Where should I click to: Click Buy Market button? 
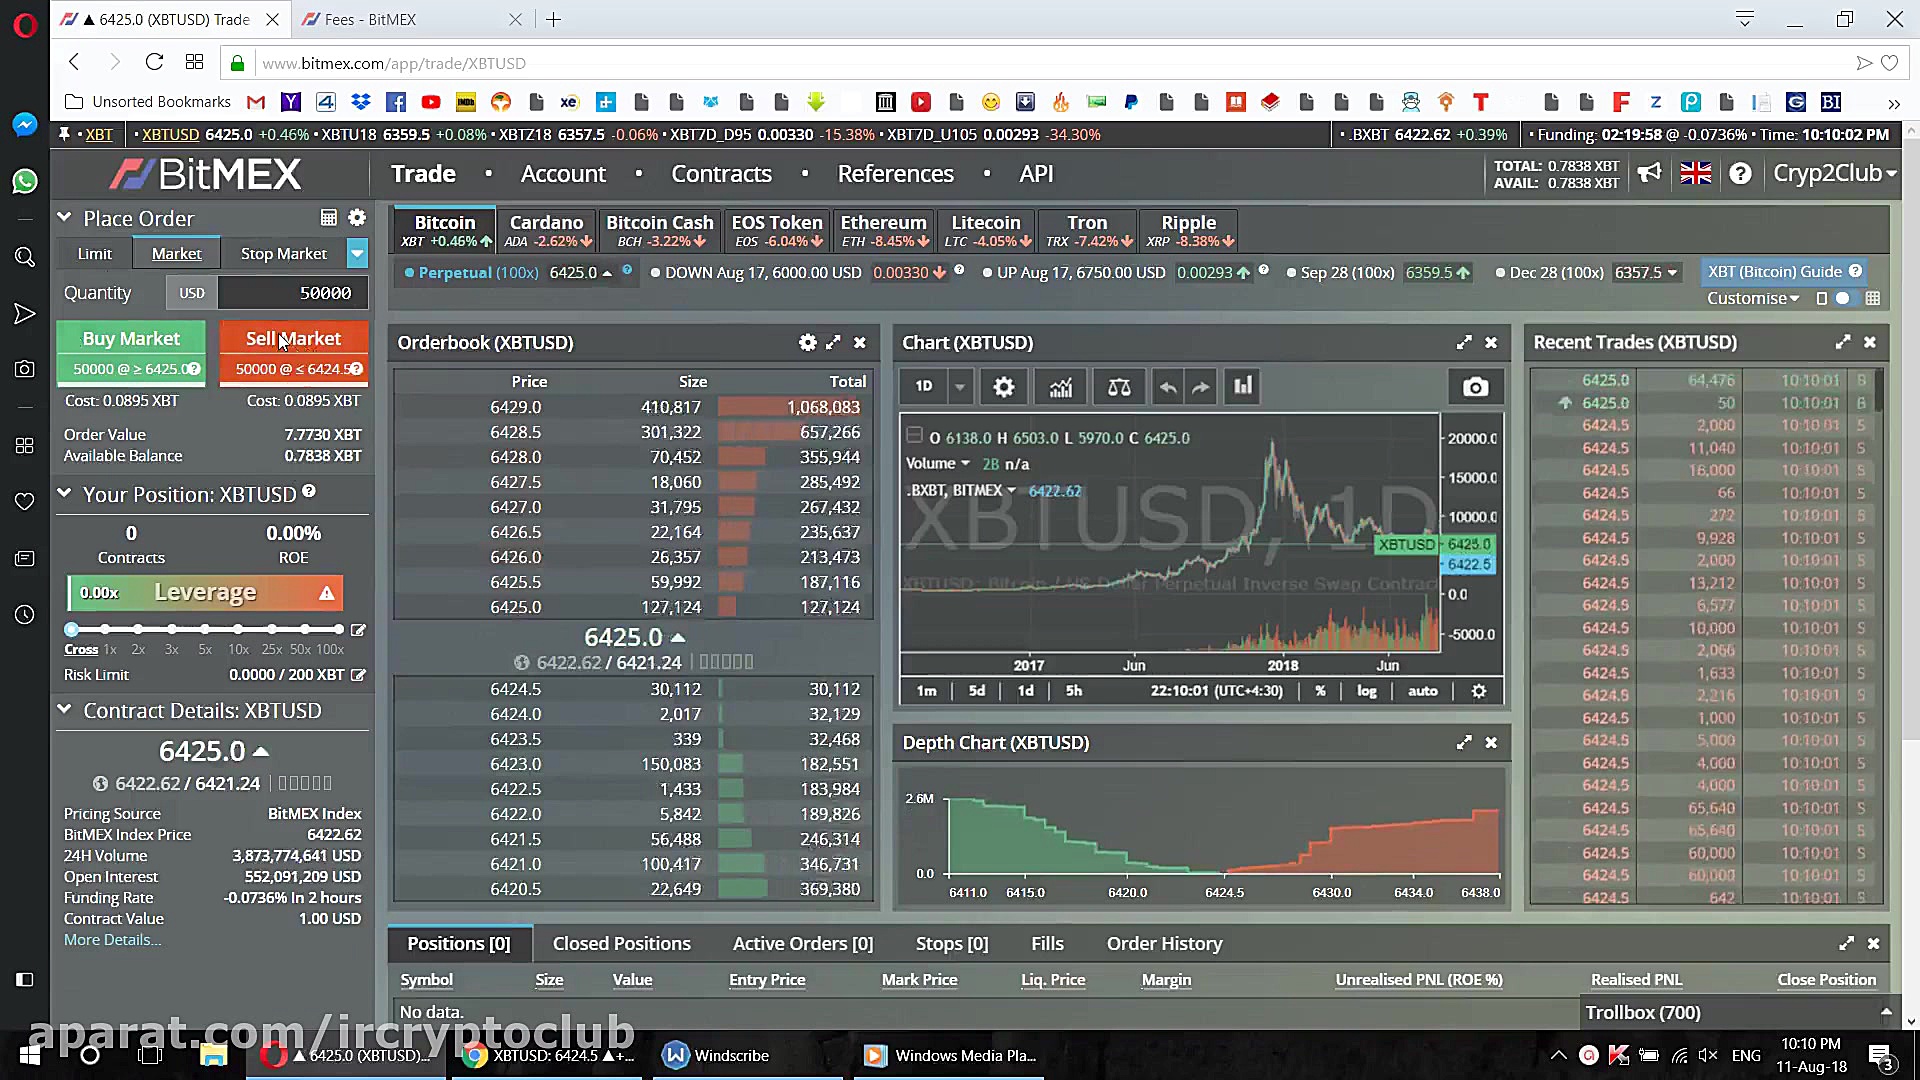coord(131,351)
